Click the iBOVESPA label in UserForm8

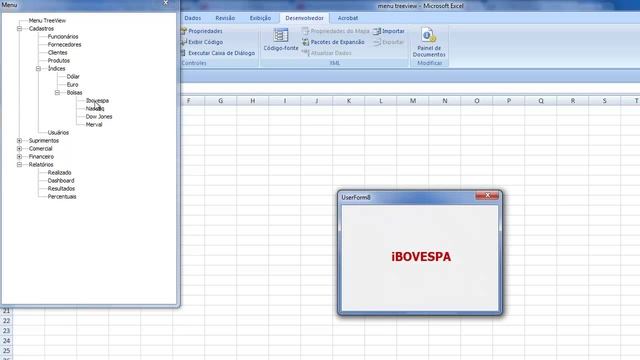point(421,257)
